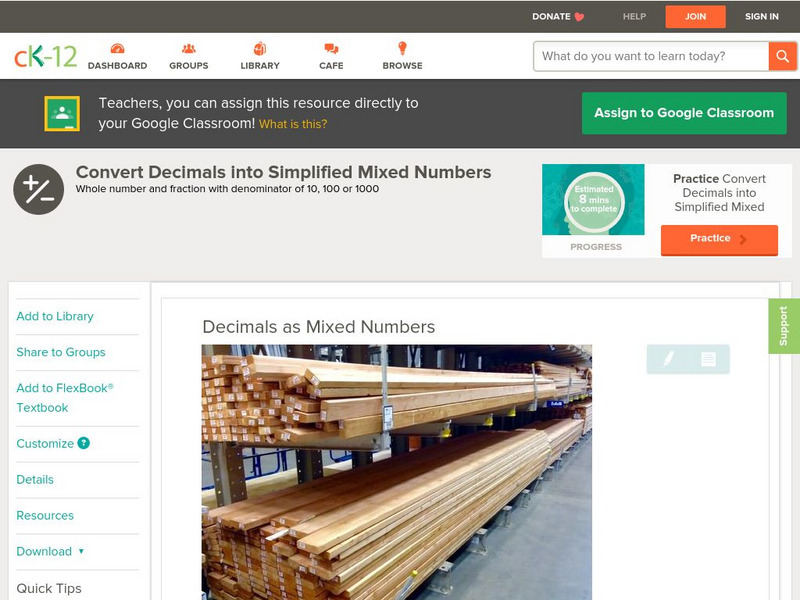Click Assign to Google Classroom button
The height and width of the screenshot is (600, 800).
point(684,113)
